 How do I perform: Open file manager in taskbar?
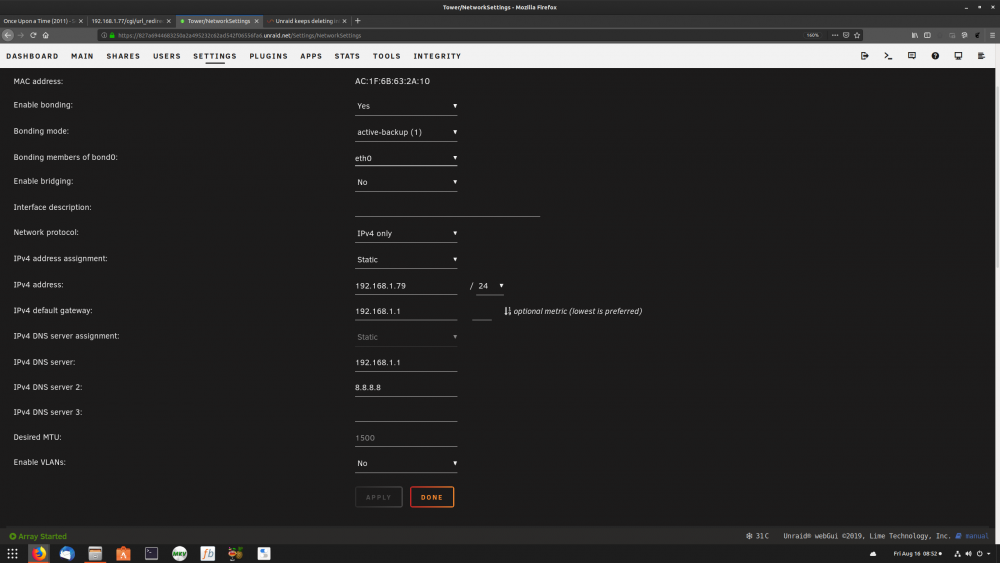click(95, 553)
